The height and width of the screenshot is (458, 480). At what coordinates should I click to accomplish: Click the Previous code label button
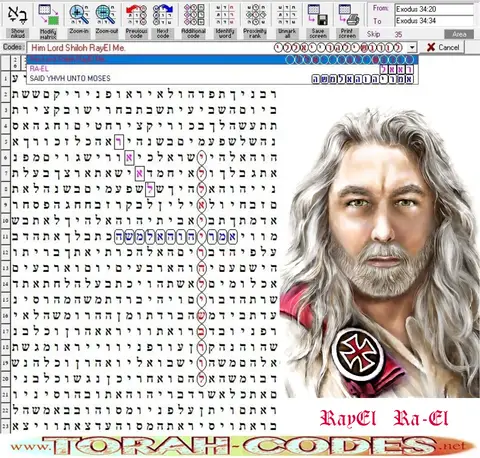pyautogui.click(x=136, y=33)
